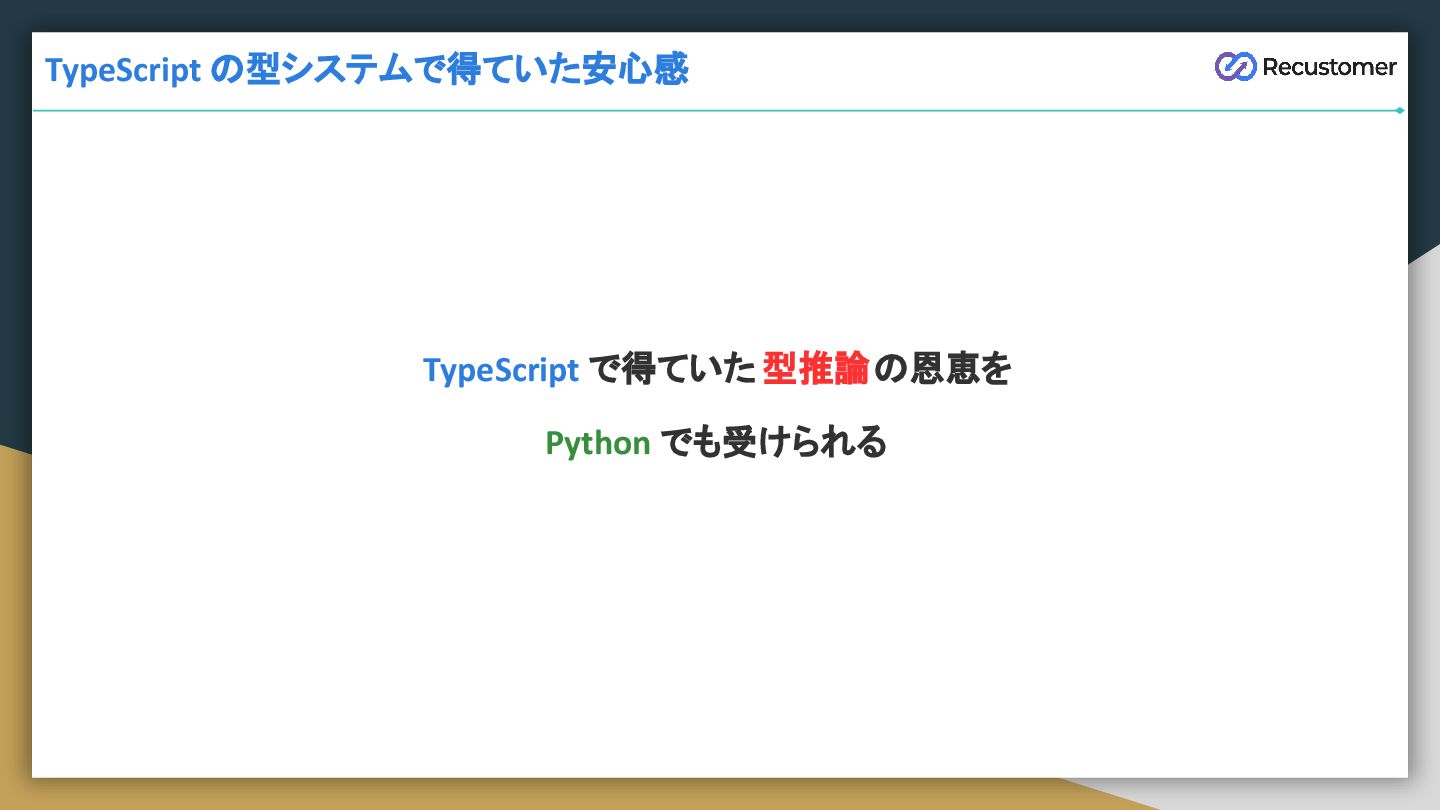
Task: Click the Recustomer brand name text
Action: point(1329,67)
